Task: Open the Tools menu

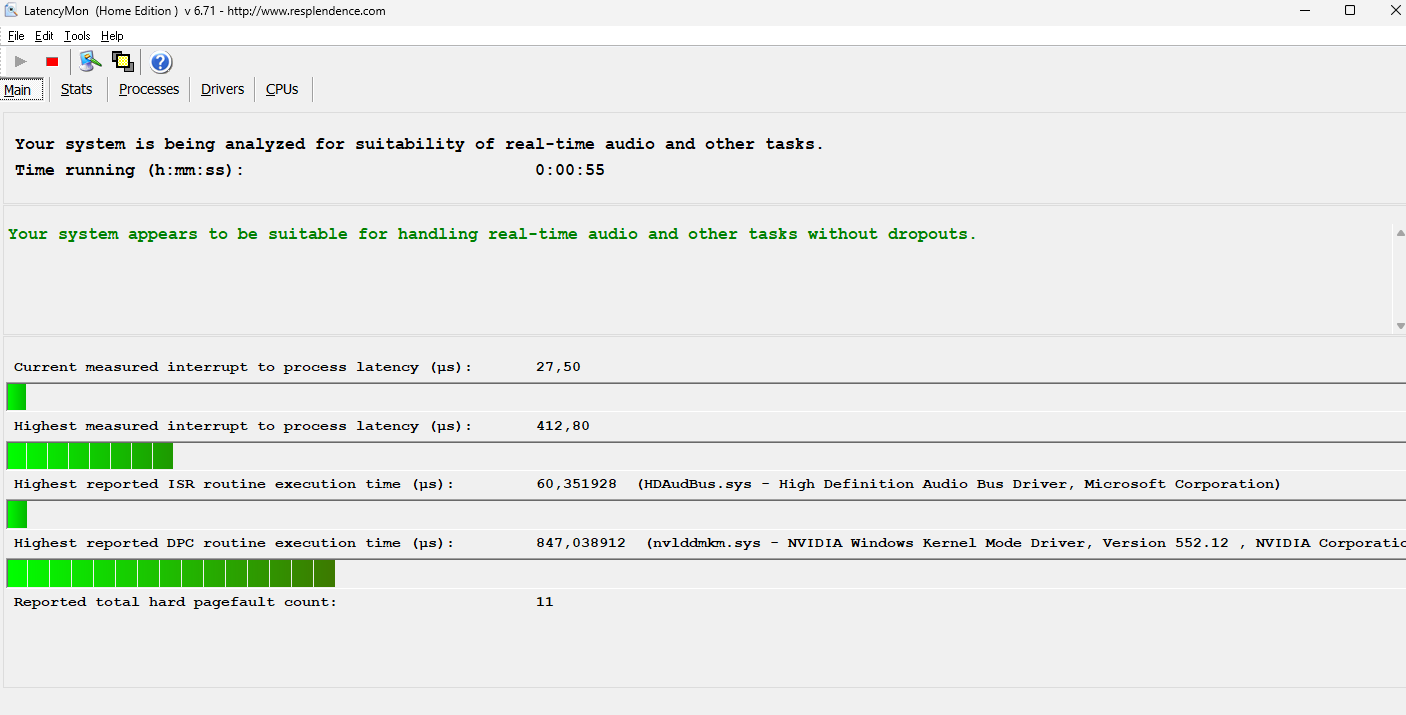Action: 77,36
